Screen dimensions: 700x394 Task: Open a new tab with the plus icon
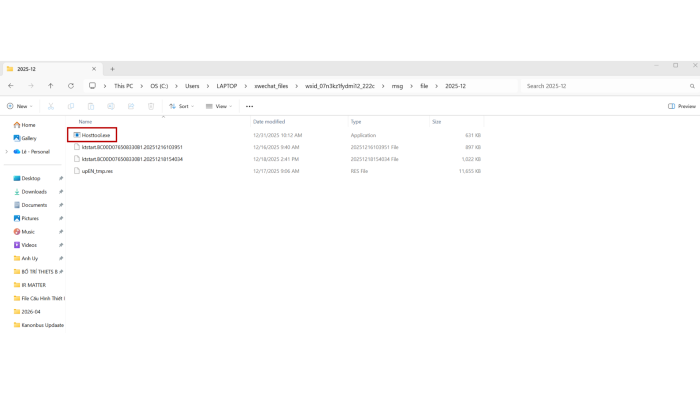point(112,69)
